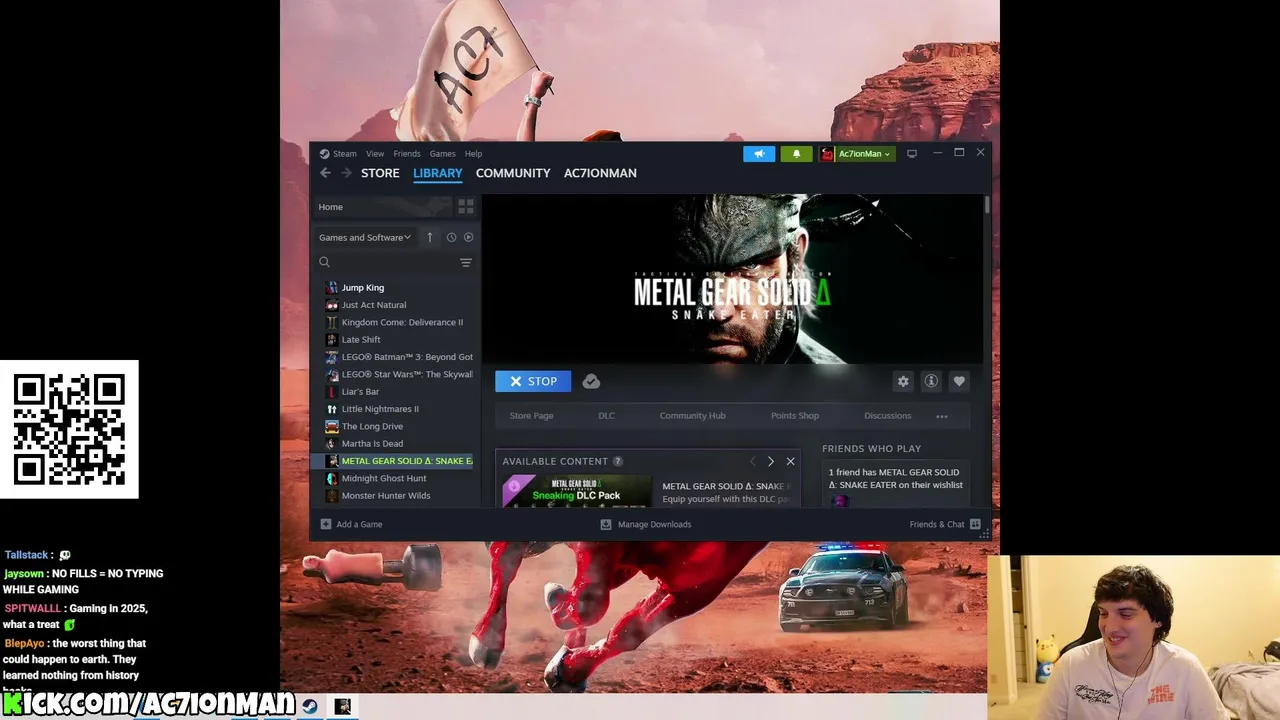Select LEGO Star Wars: The Skywalker Saga
Image resolution: width=1280 pixels, height=720 pixels.
pos(407,374)
